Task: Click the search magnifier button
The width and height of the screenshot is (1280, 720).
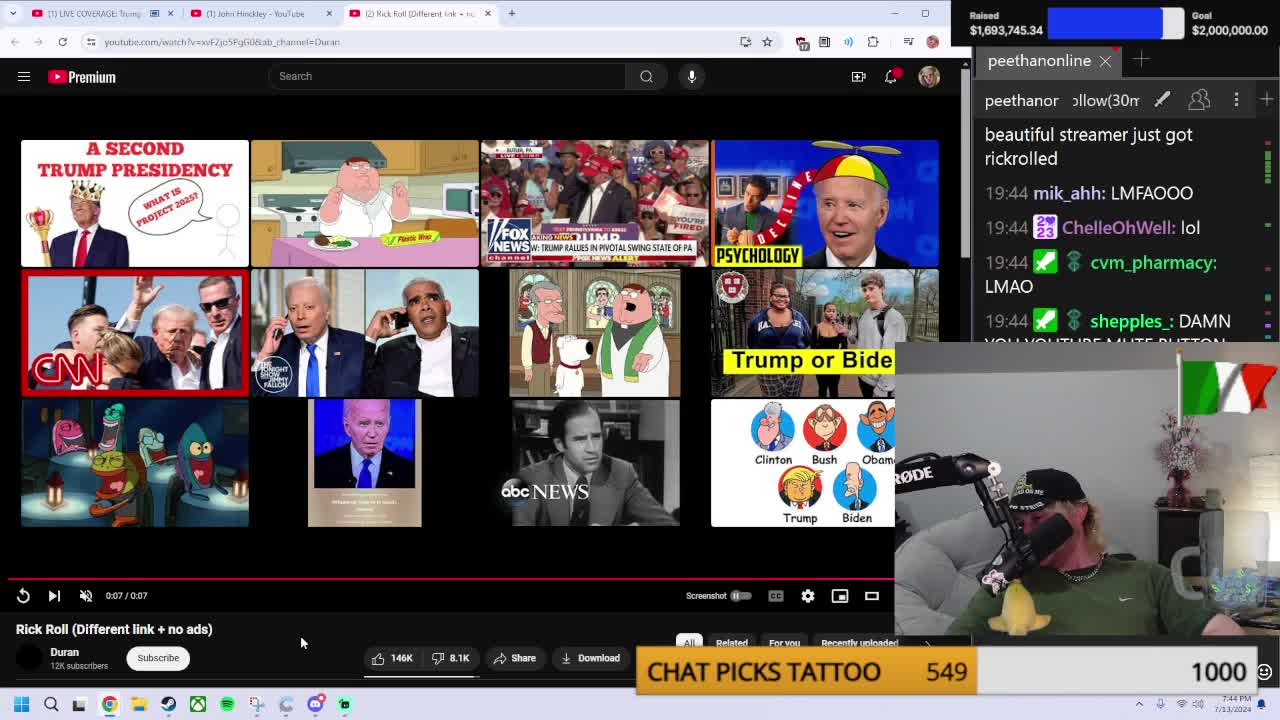Action: tap(646, 76)
